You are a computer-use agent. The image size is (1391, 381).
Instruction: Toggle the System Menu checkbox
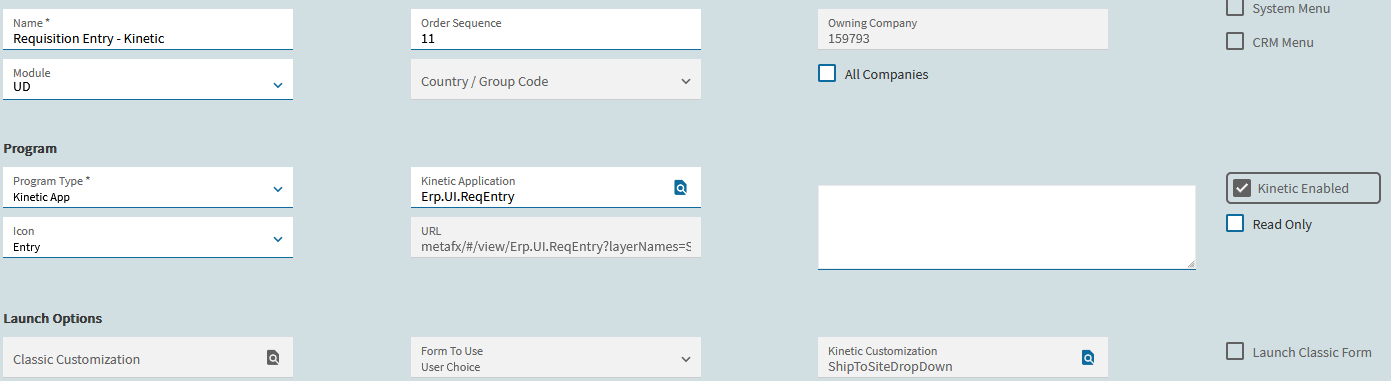(x=1235, y=8)
